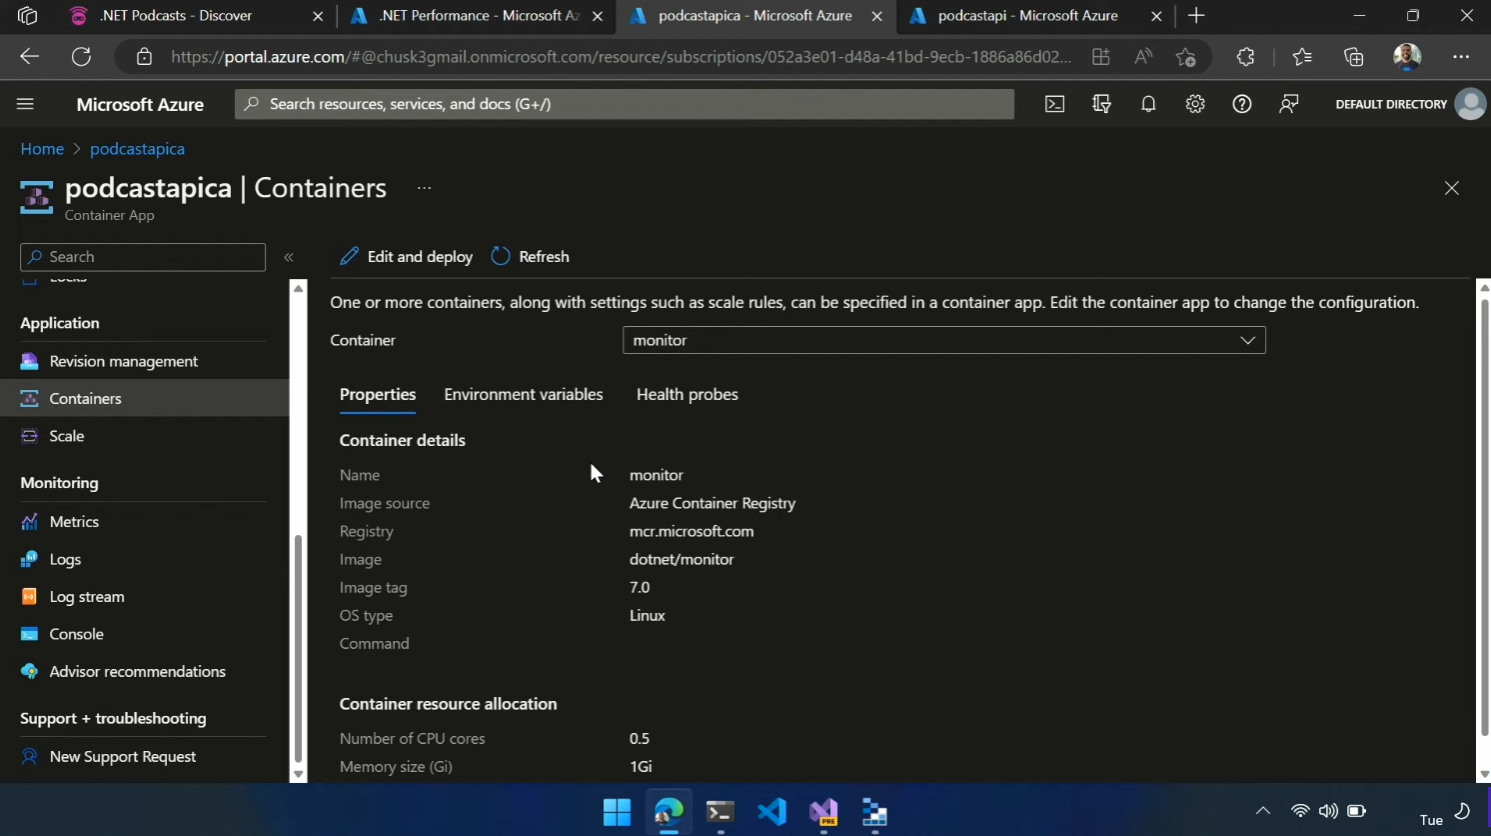Switch to the Health probes tab
The height and width of the screenshot is (836, 1491).
[687, 394]
